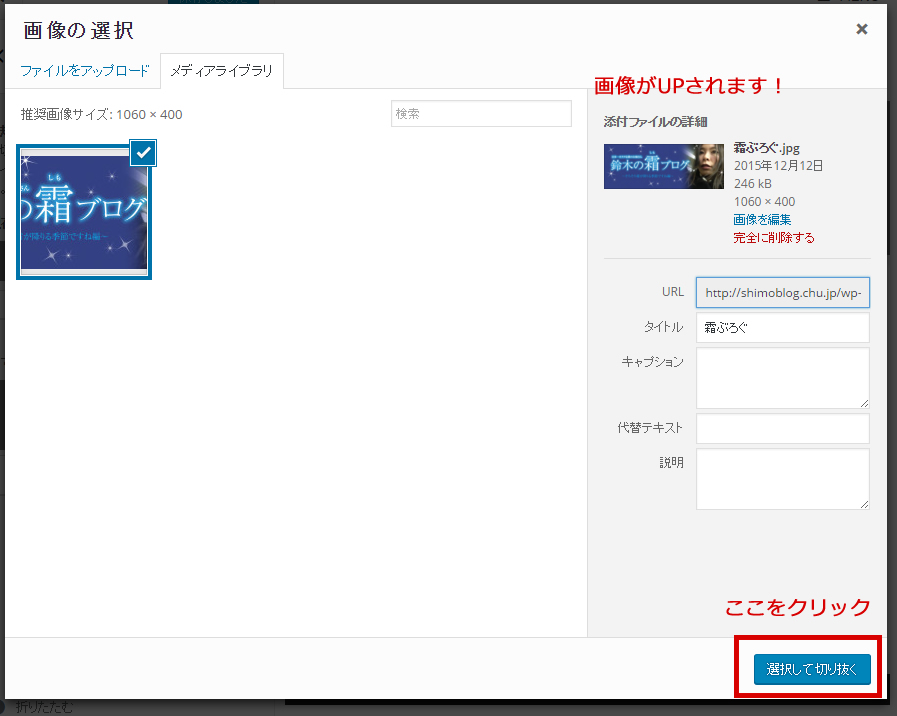Click the タイトル field containing 霜ぶろぐ
Screen dimensions: 897x716
pyautogui.click(x=782, y=327)
